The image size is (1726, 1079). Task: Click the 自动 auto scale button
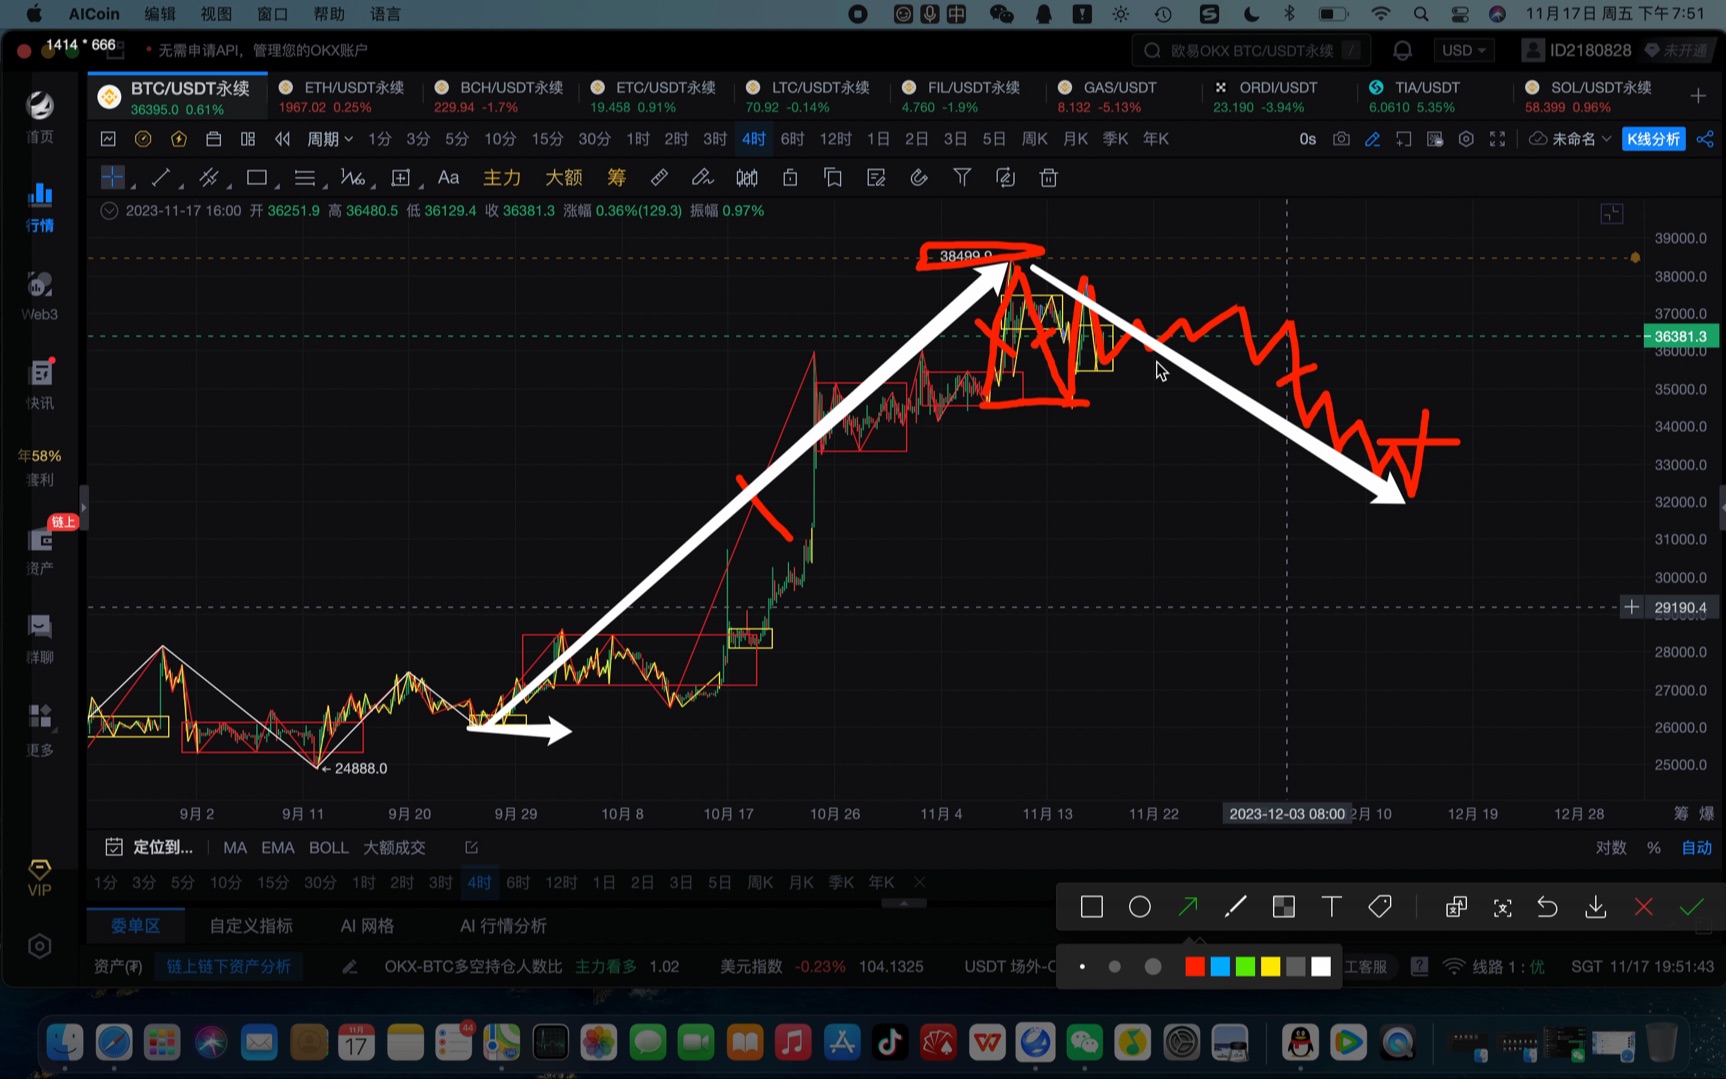(x=1696, y=847)
